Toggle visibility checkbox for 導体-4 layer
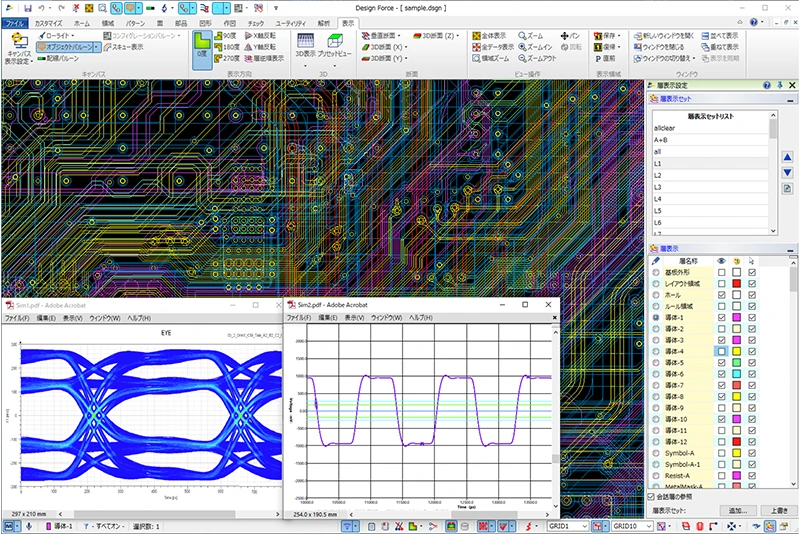This screenshot has width=800, height=534. (721, 351)
